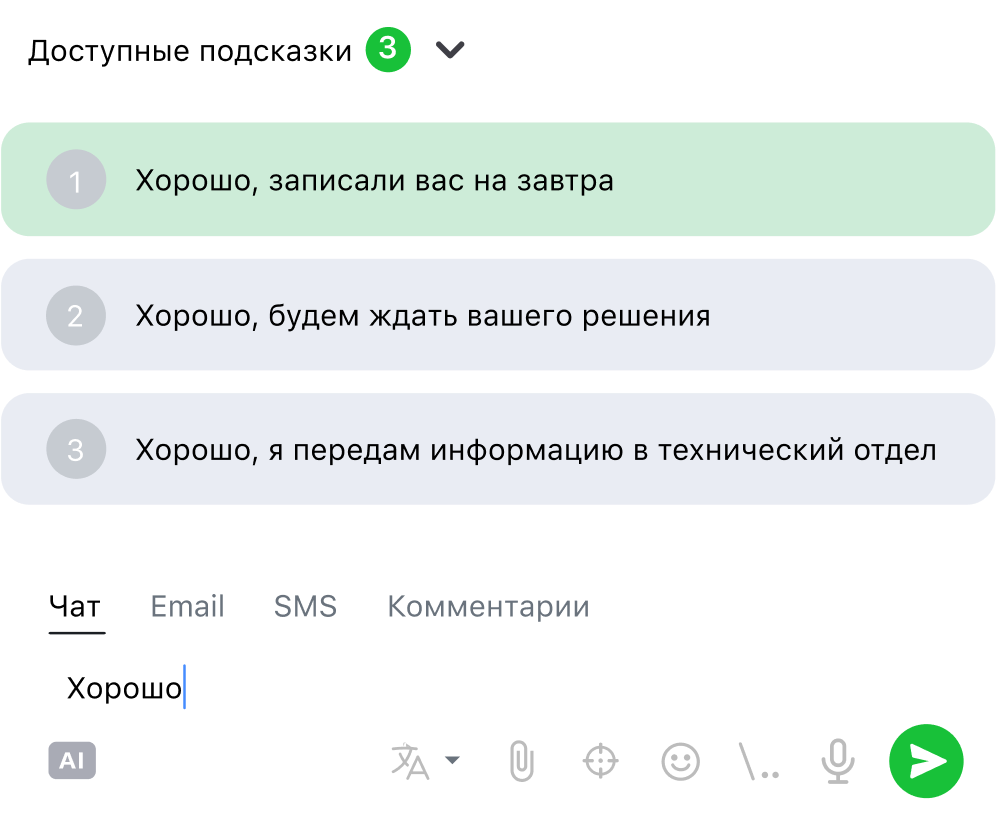The width and height of the screenshot is (996, 836).
Task: Click the Доступные подсказки header label
Action: (x=190, y=51)
